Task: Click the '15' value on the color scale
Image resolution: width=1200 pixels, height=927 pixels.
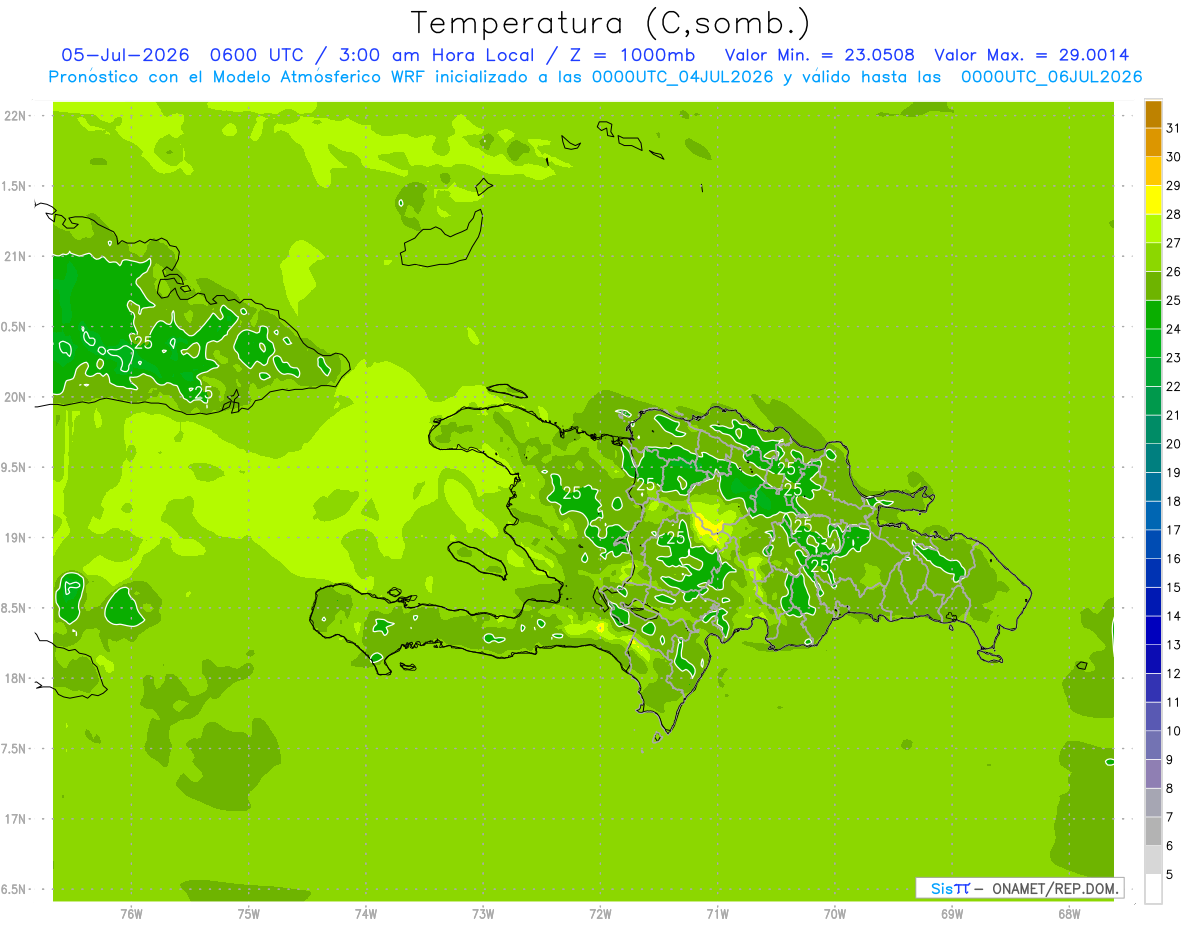Action: [x=1173, y=587]
